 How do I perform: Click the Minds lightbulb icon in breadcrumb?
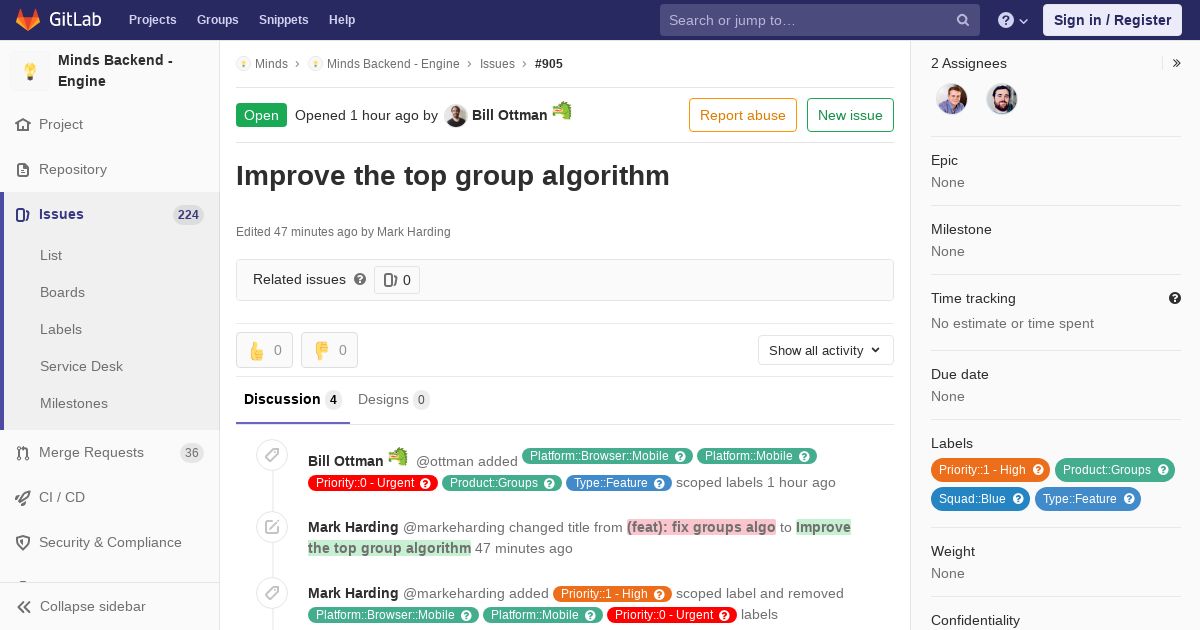point(243,64)
